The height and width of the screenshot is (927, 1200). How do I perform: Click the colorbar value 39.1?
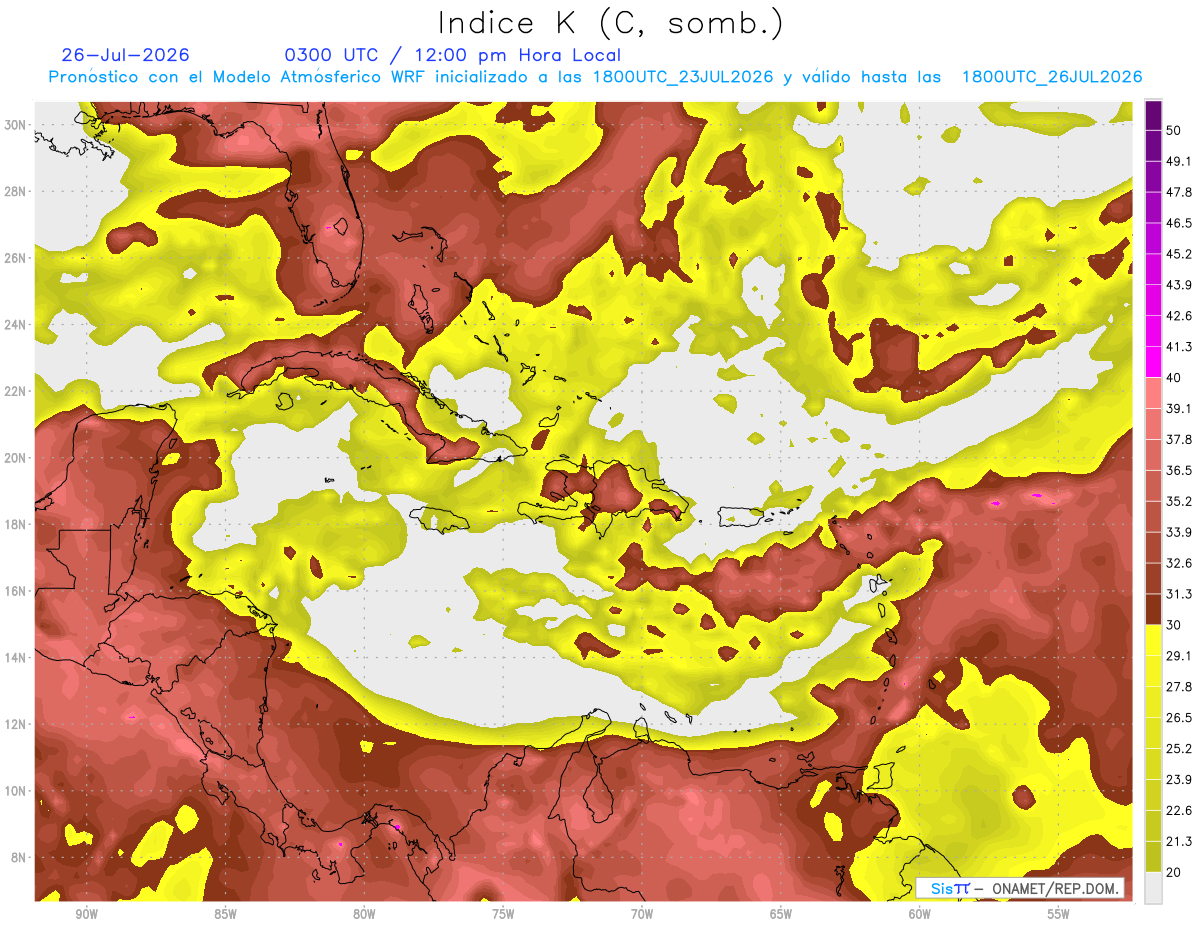[1179, 408]
